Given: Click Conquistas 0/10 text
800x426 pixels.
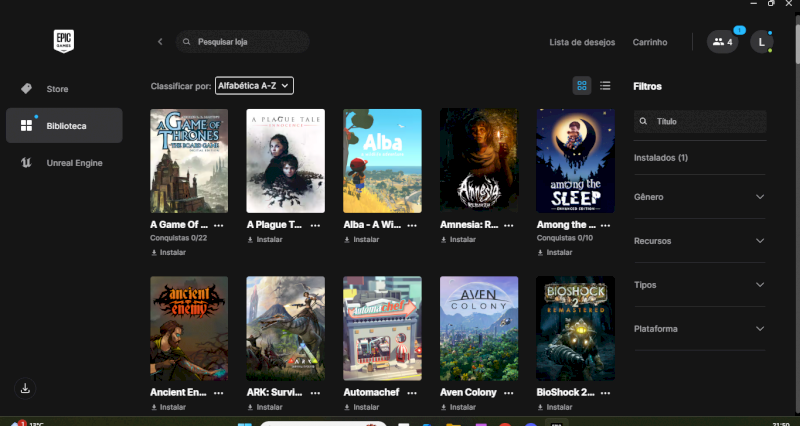Looking at the screenshot, I should [565, 238].
